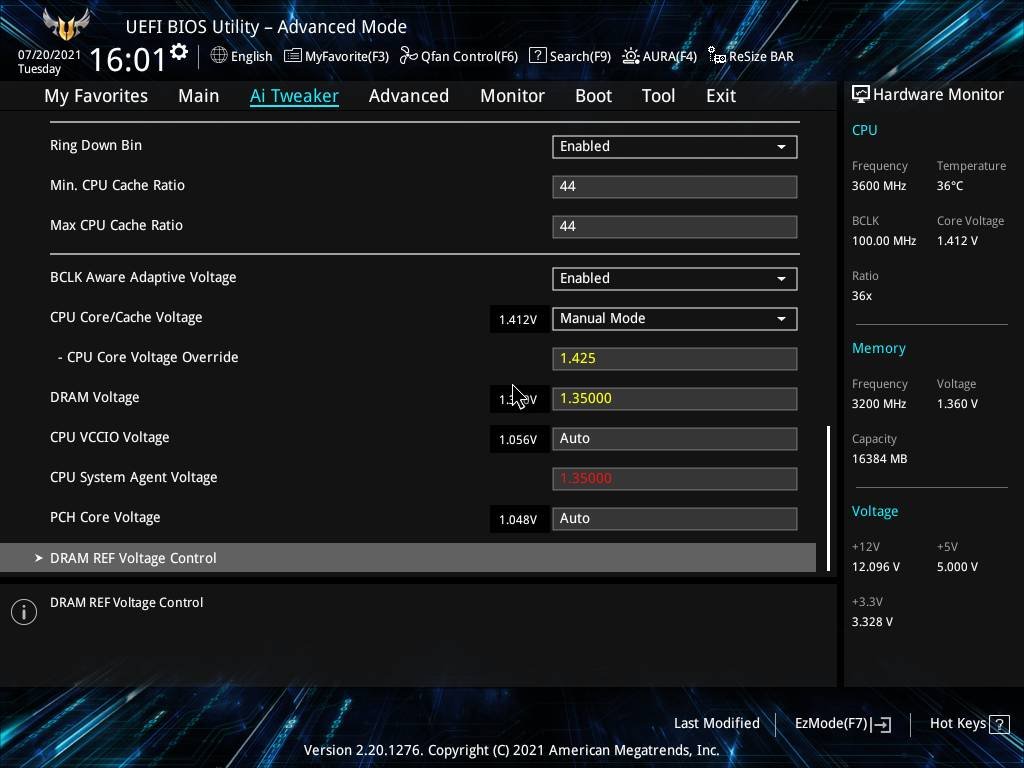Click the CPU Core Voltage Override field
Image resolution: width=1024 pixels, height=768 pixels.
pyautogui.click(x=674, y=358)
